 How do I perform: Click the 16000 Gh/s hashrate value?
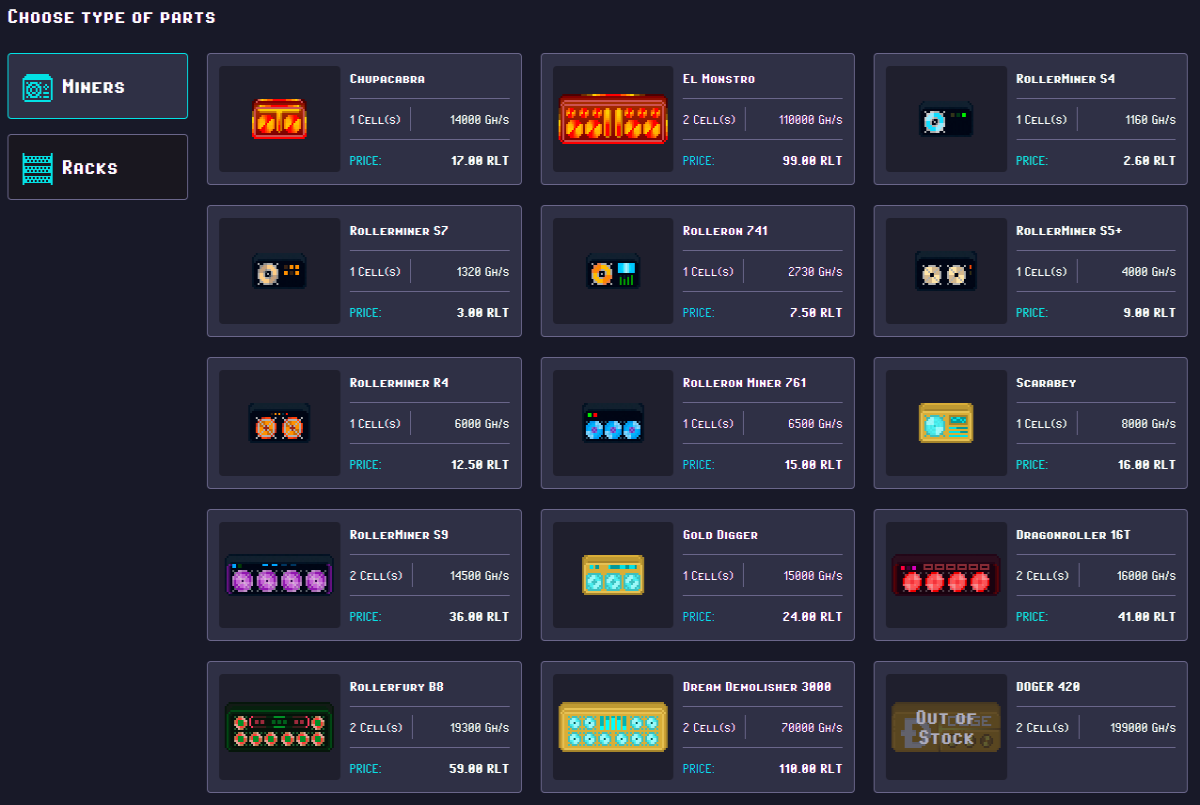point(1147,576)
